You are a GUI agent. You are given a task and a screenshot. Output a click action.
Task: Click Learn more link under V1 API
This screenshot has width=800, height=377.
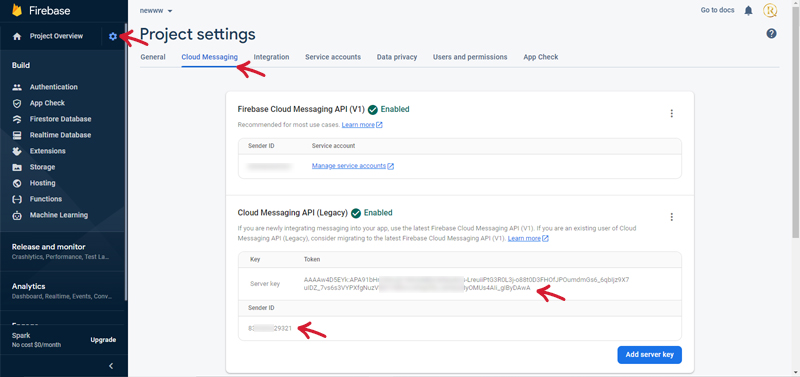pos(362,125)
